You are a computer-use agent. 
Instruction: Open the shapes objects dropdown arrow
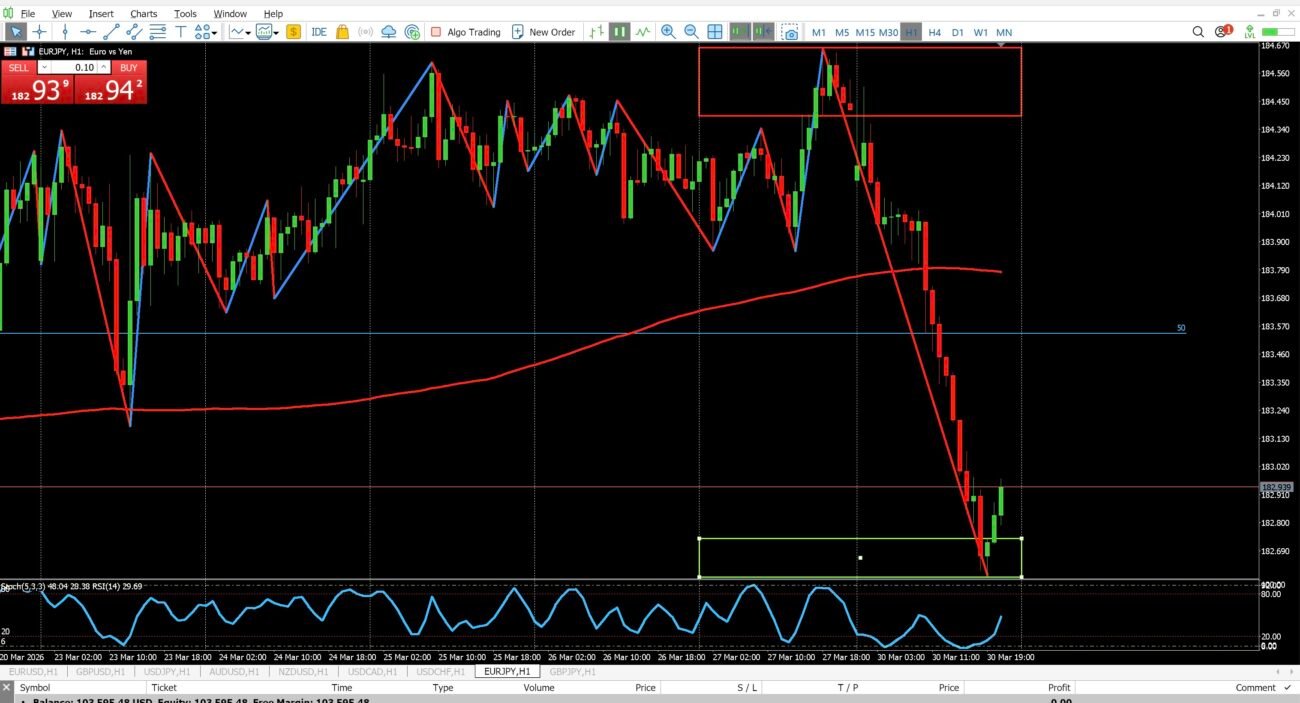tap(215, 33)
